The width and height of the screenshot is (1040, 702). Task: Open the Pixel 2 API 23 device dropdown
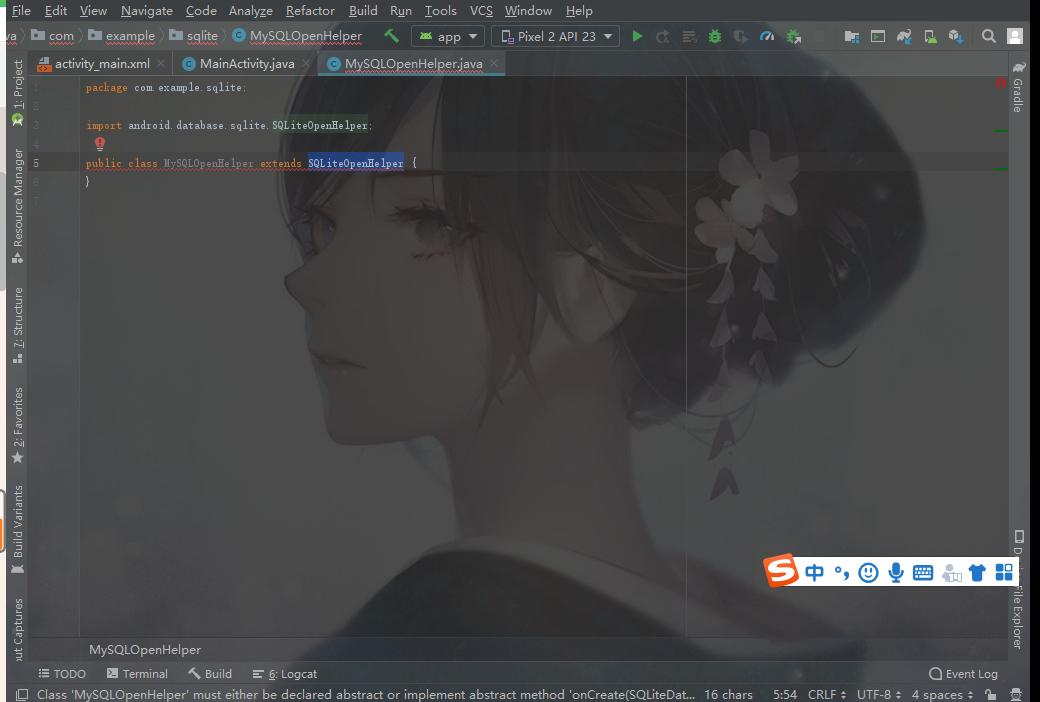556,36
